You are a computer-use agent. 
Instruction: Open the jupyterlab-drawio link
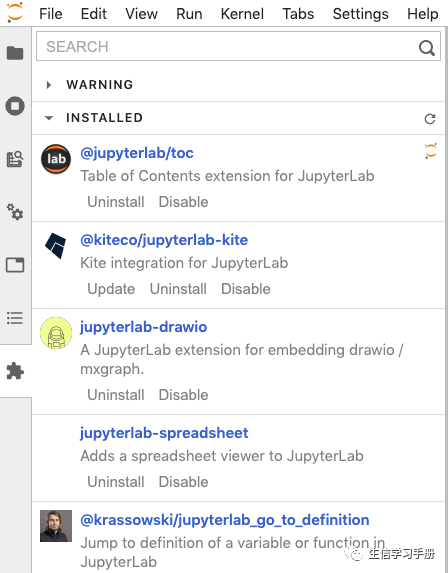click(144, 327)
